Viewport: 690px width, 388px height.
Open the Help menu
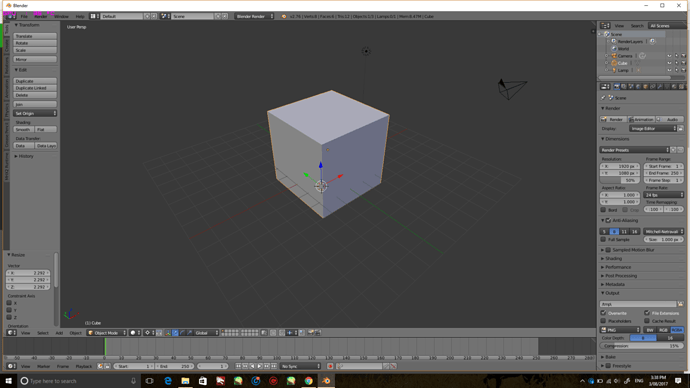[x=80, y=16]
